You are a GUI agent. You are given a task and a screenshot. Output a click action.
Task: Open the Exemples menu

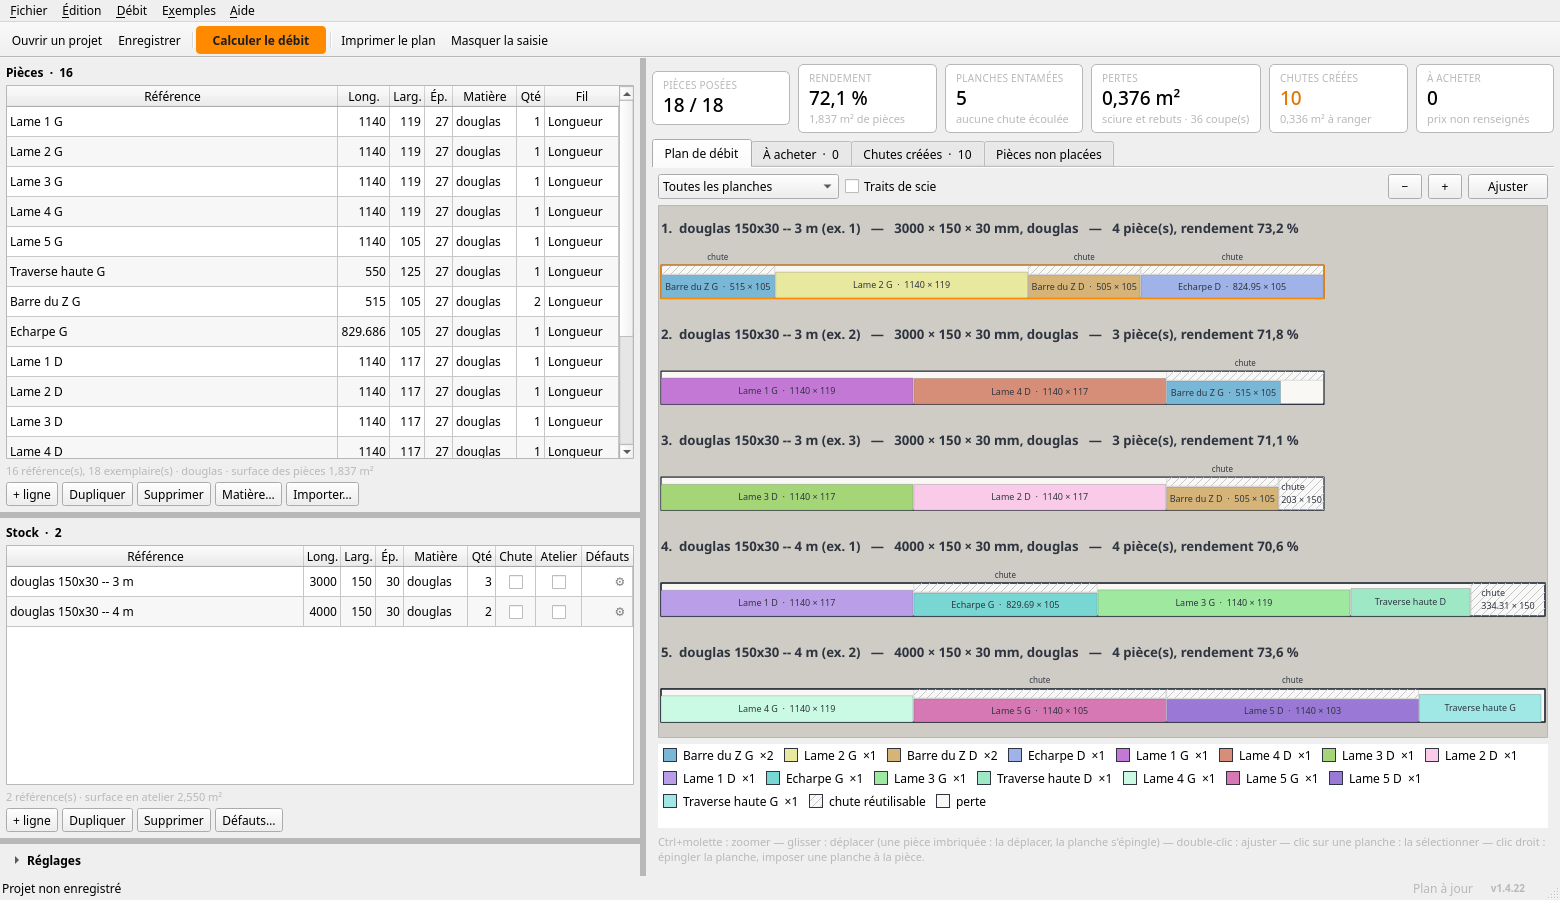click(188, 11)
